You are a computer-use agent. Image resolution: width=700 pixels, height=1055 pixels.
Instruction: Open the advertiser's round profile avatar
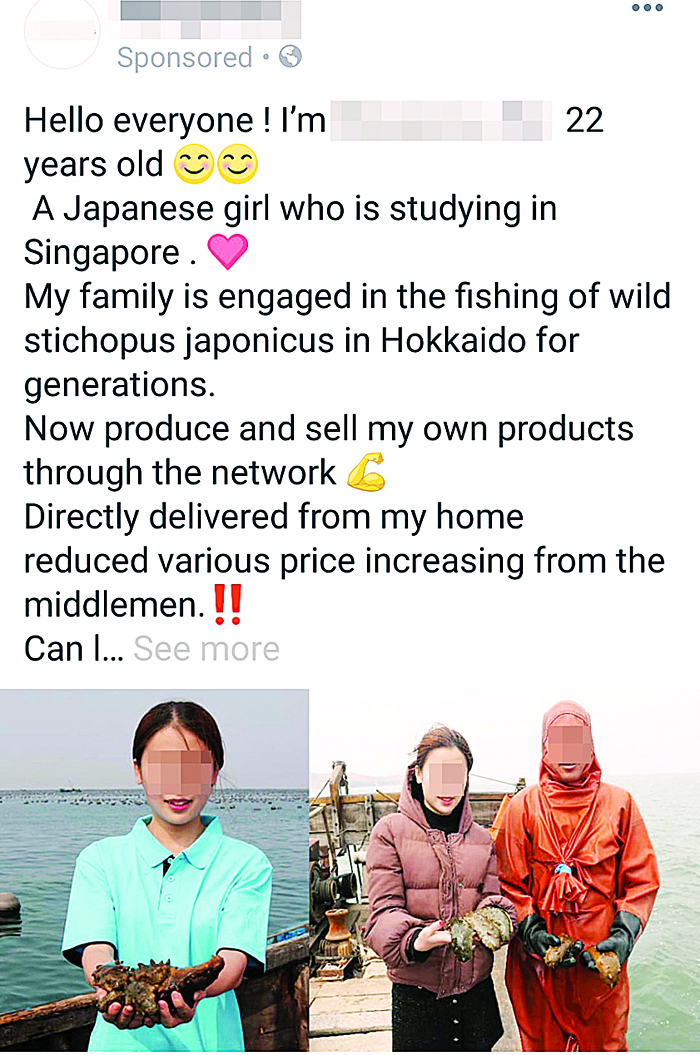62,32
